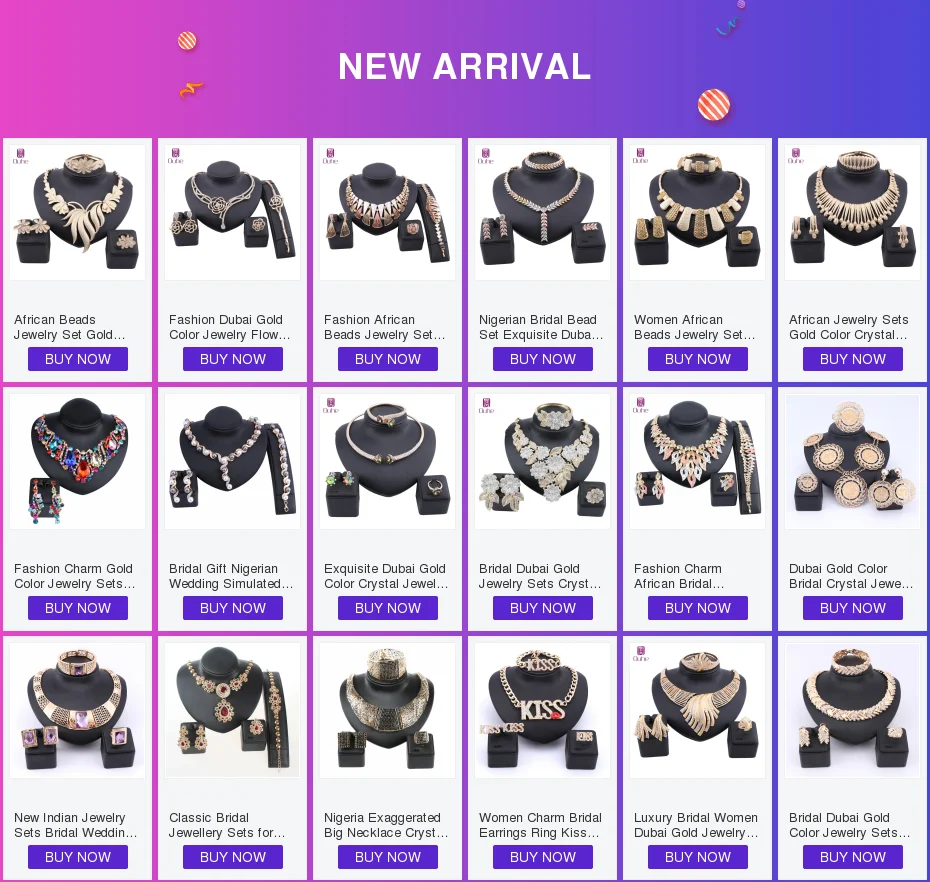Viewport: 930px width, 882px height.
Task: View the KISS necklace product image
Action: (543, 710)
